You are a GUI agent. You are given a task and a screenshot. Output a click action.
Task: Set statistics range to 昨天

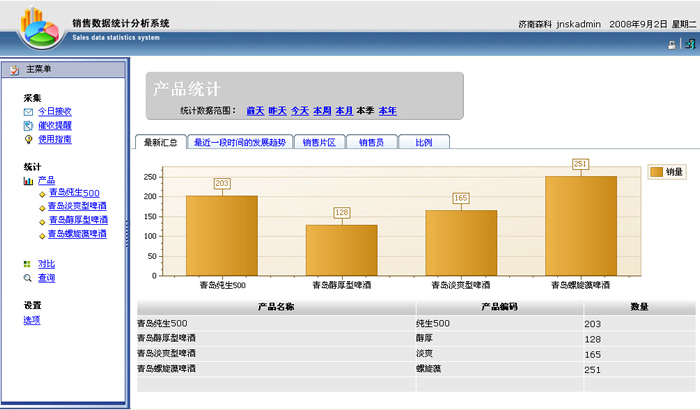(277, 111)
